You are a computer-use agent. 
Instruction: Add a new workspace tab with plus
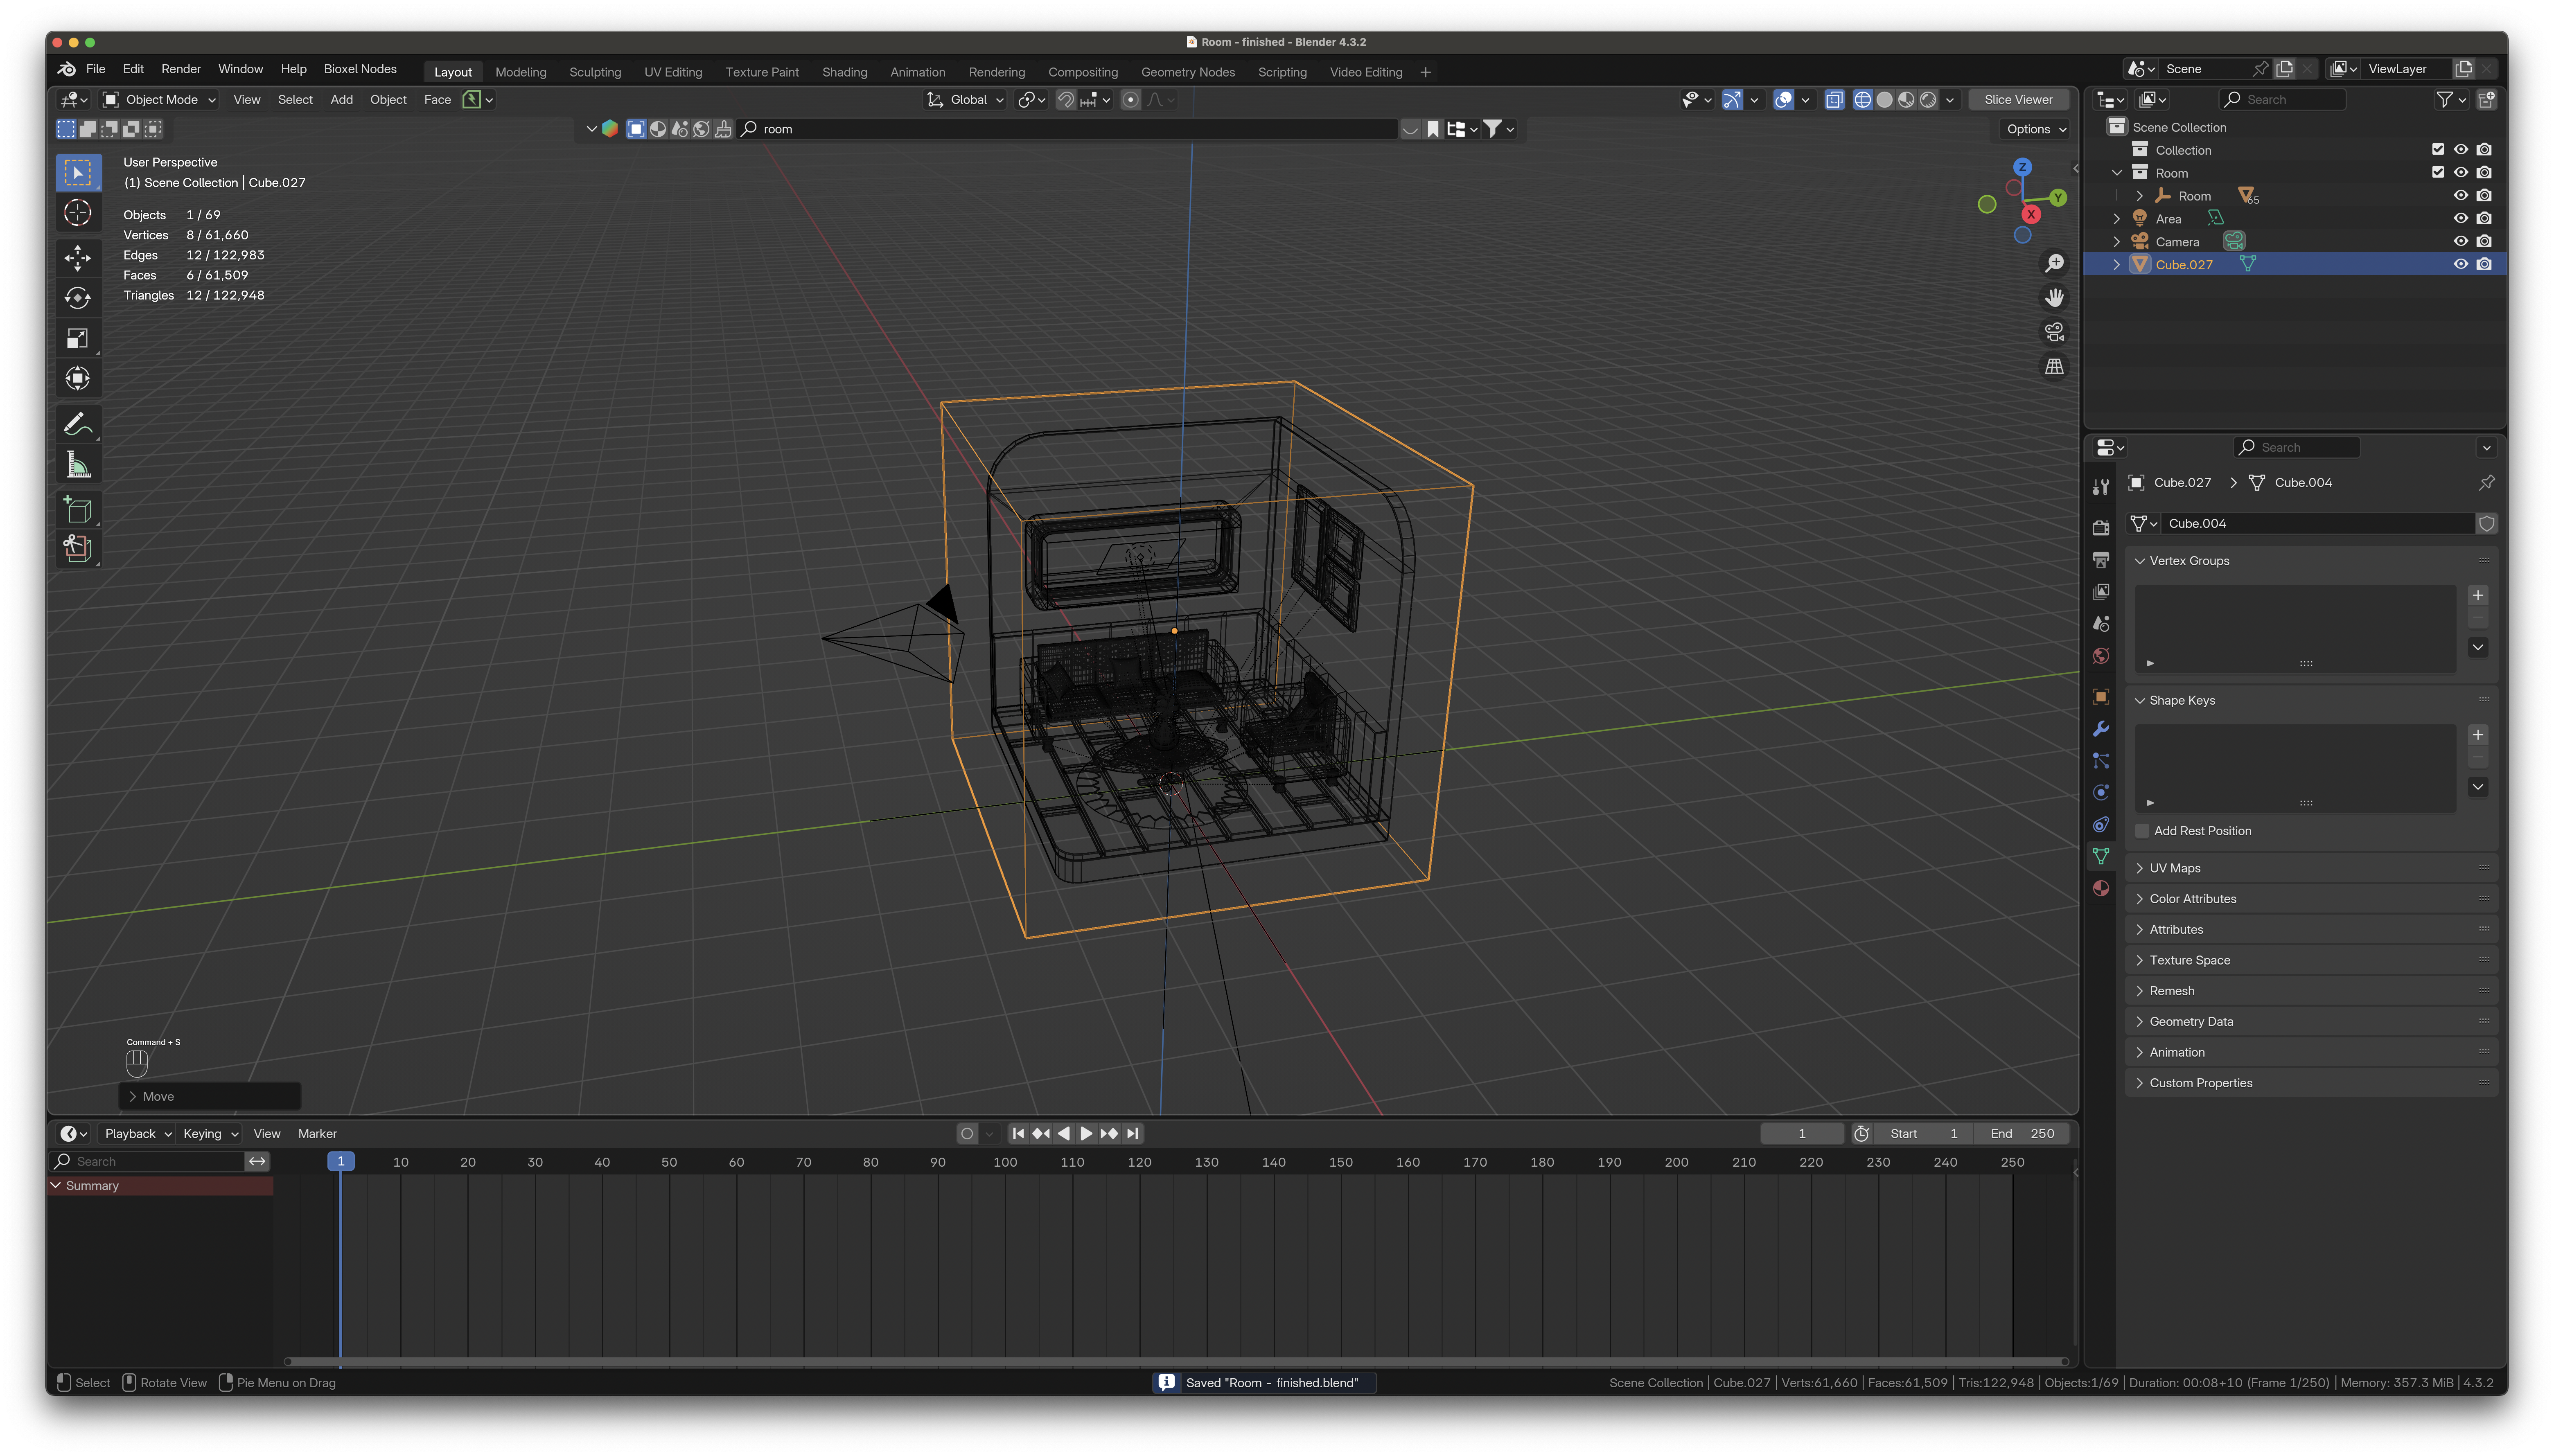pyautogui.click(x=1426, y=72)
